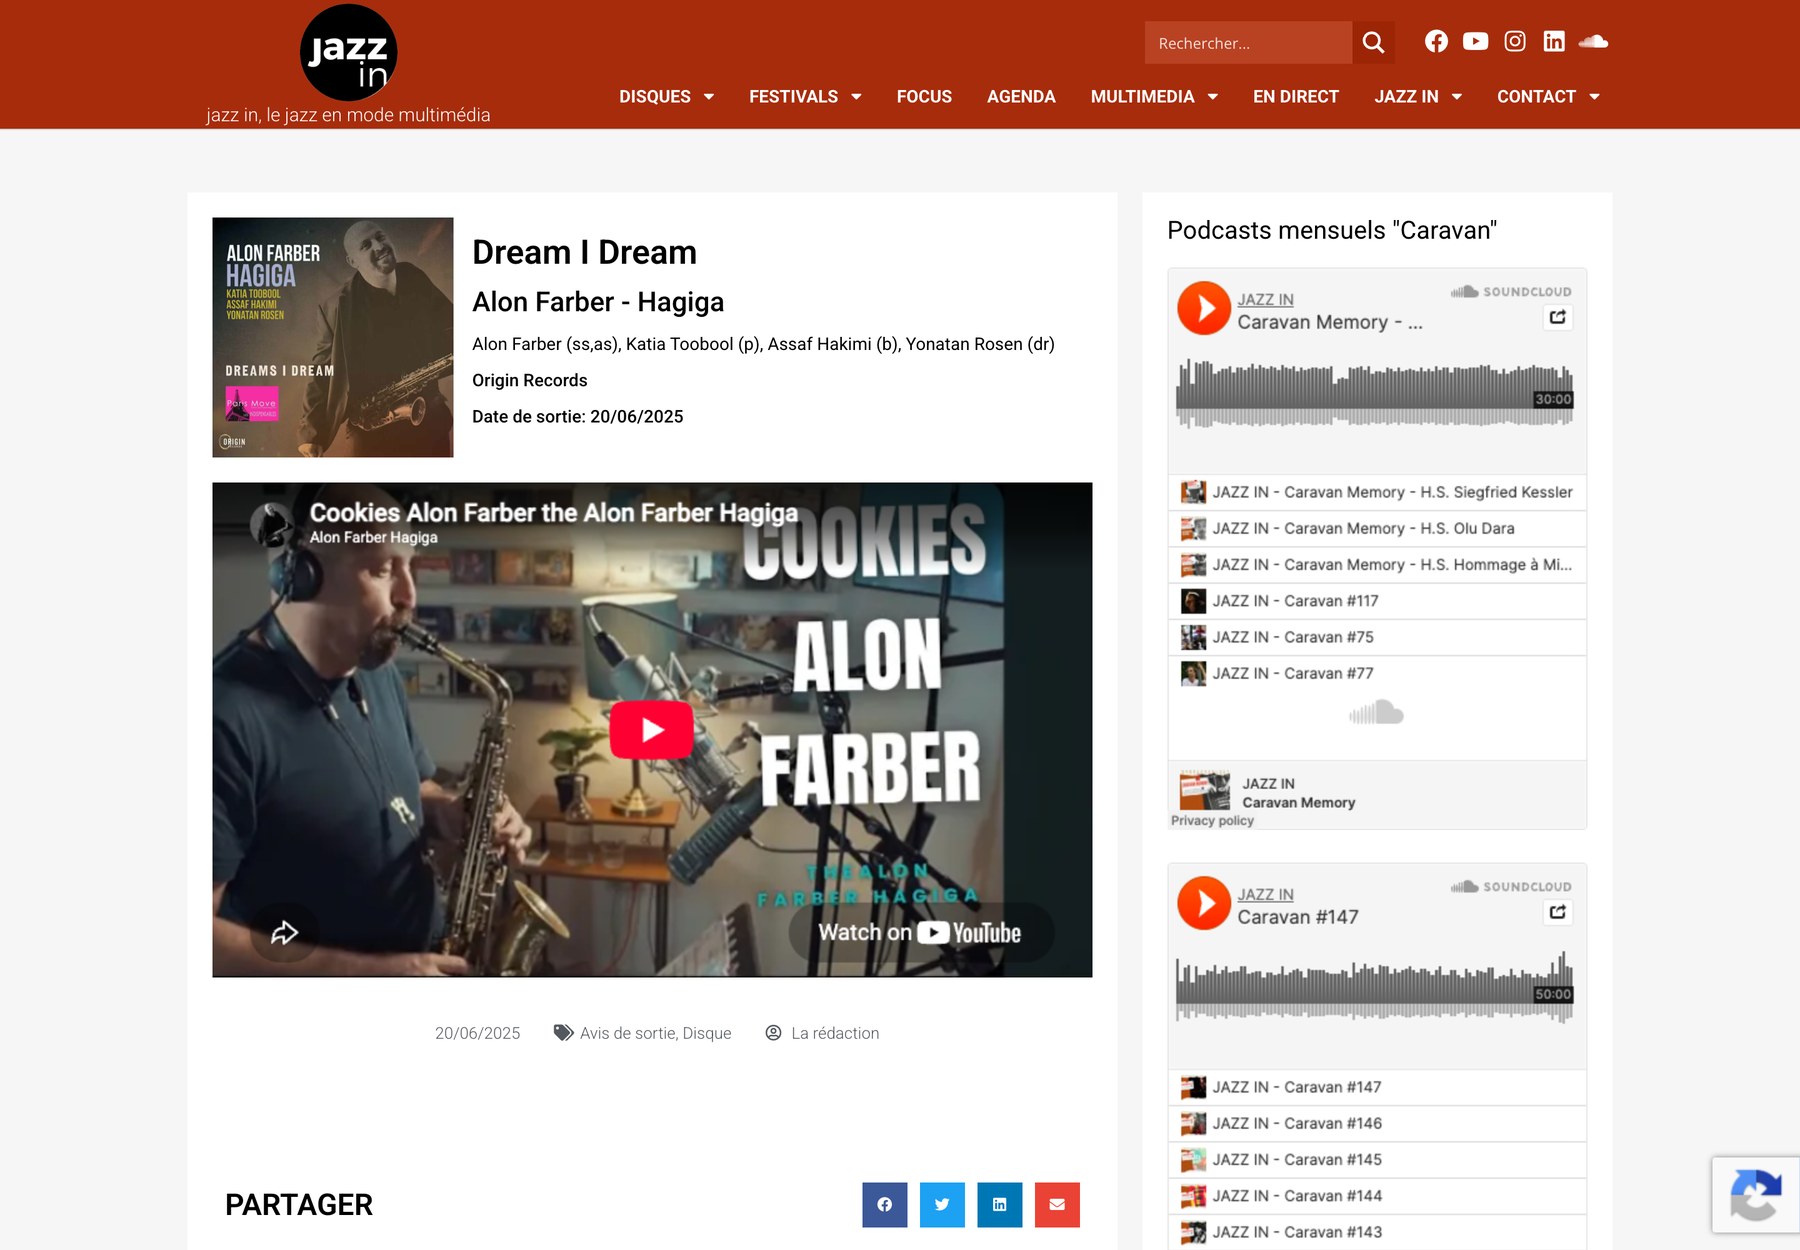Image resolution: width=1800 pixels, height=1250 pixels.
Task: Share article on Twitter
Action: point(942,1204)
